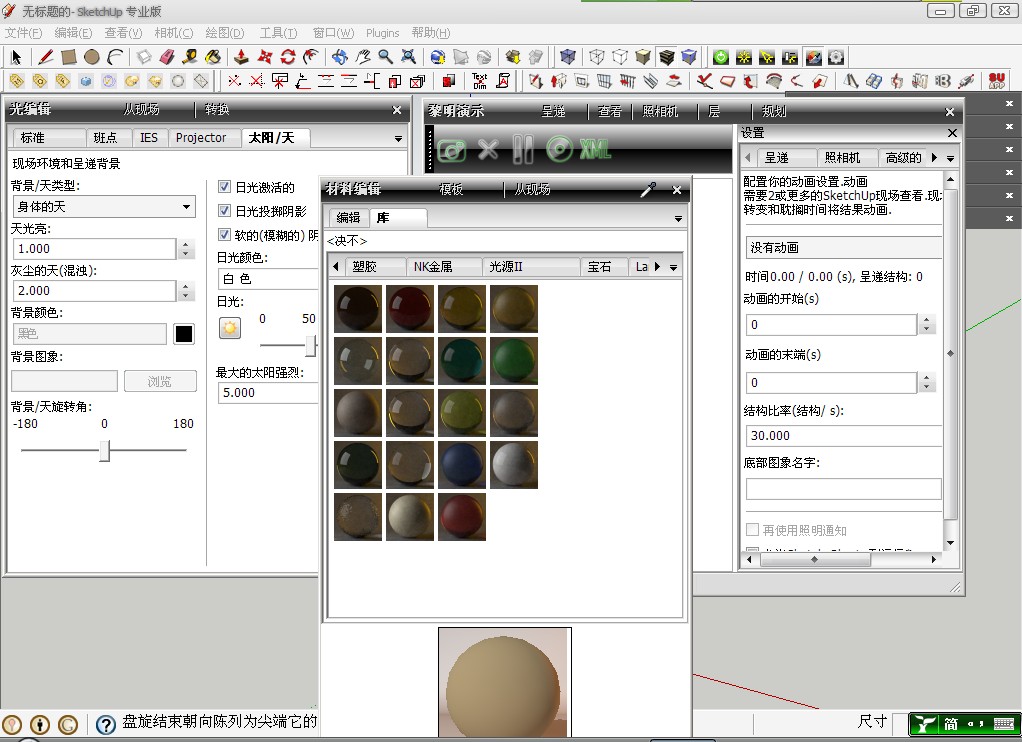Select the arrow Select tool
The width and height of the screenshot is (1022, 742).
coord(16,57)
